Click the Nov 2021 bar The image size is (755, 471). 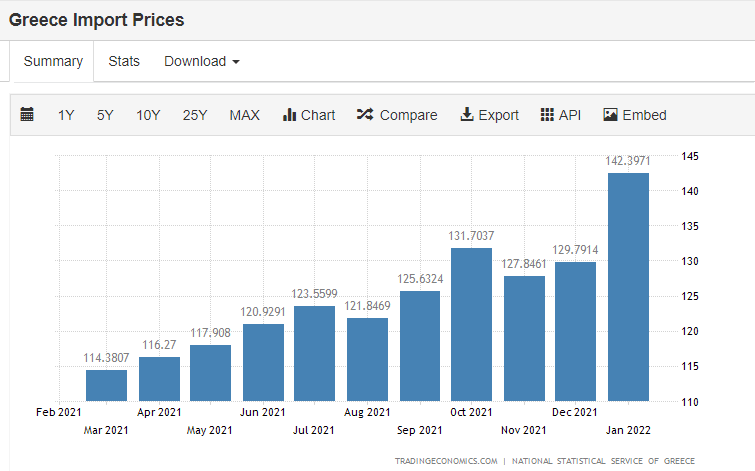click(524, 339)
